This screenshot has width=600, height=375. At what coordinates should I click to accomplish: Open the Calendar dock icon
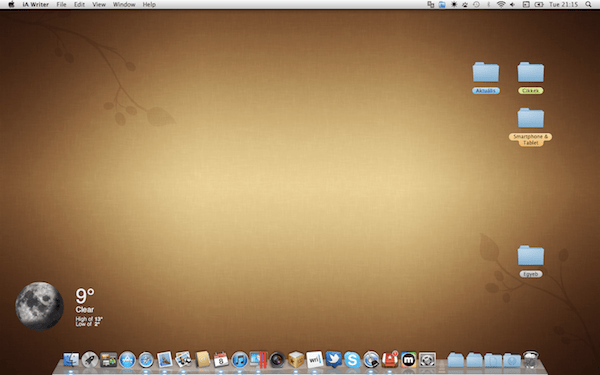[x=221, y=360]
